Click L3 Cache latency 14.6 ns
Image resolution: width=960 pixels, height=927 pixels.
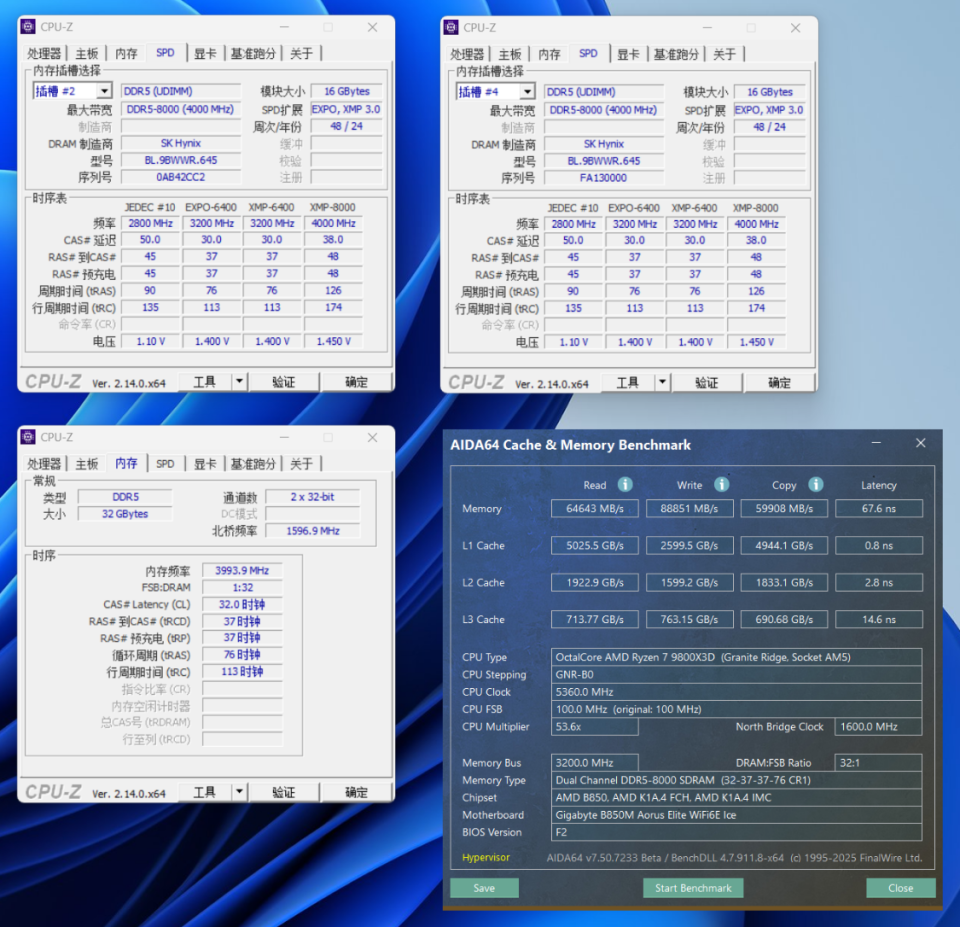[879, 619]
